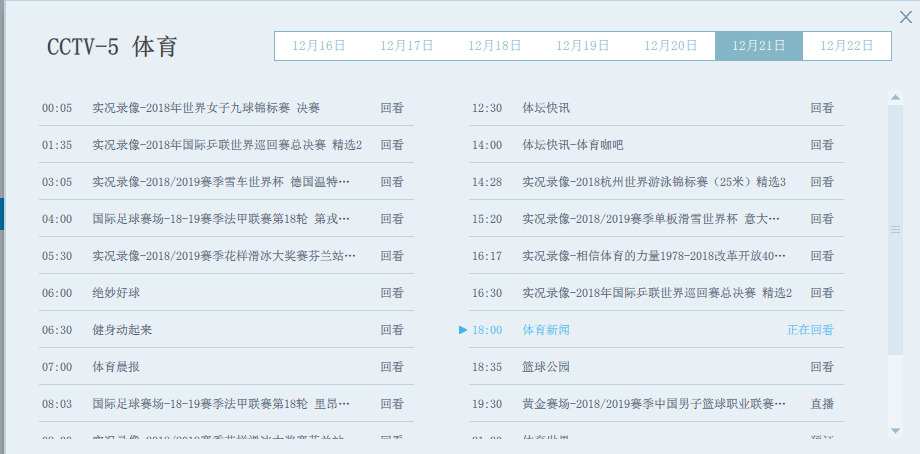The height and width of the screenshot is (454, 920).
Task: Switch to the 12月17日 date tab
Action: click(x=406, y=46)
